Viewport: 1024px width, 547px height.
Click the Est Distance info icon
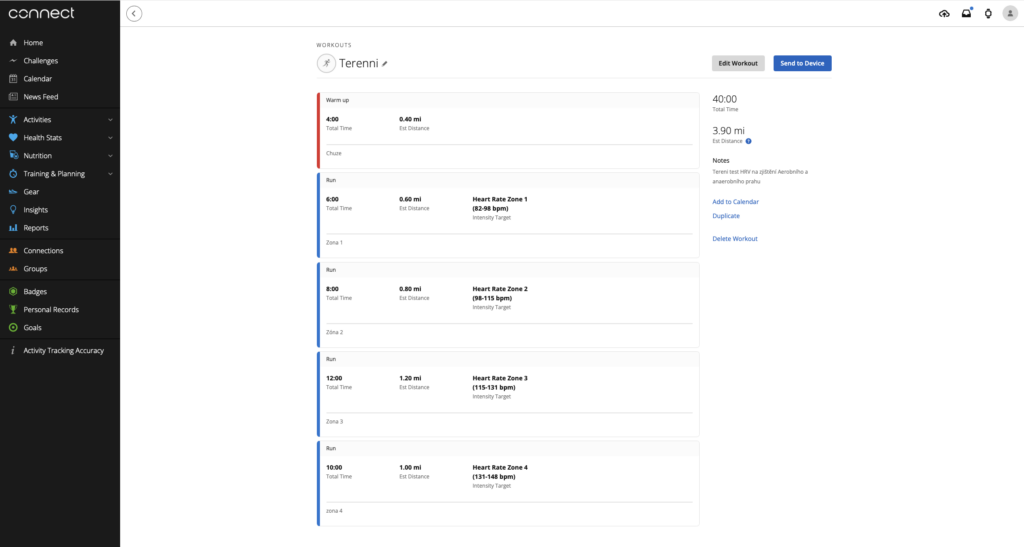tap(749, 141)
